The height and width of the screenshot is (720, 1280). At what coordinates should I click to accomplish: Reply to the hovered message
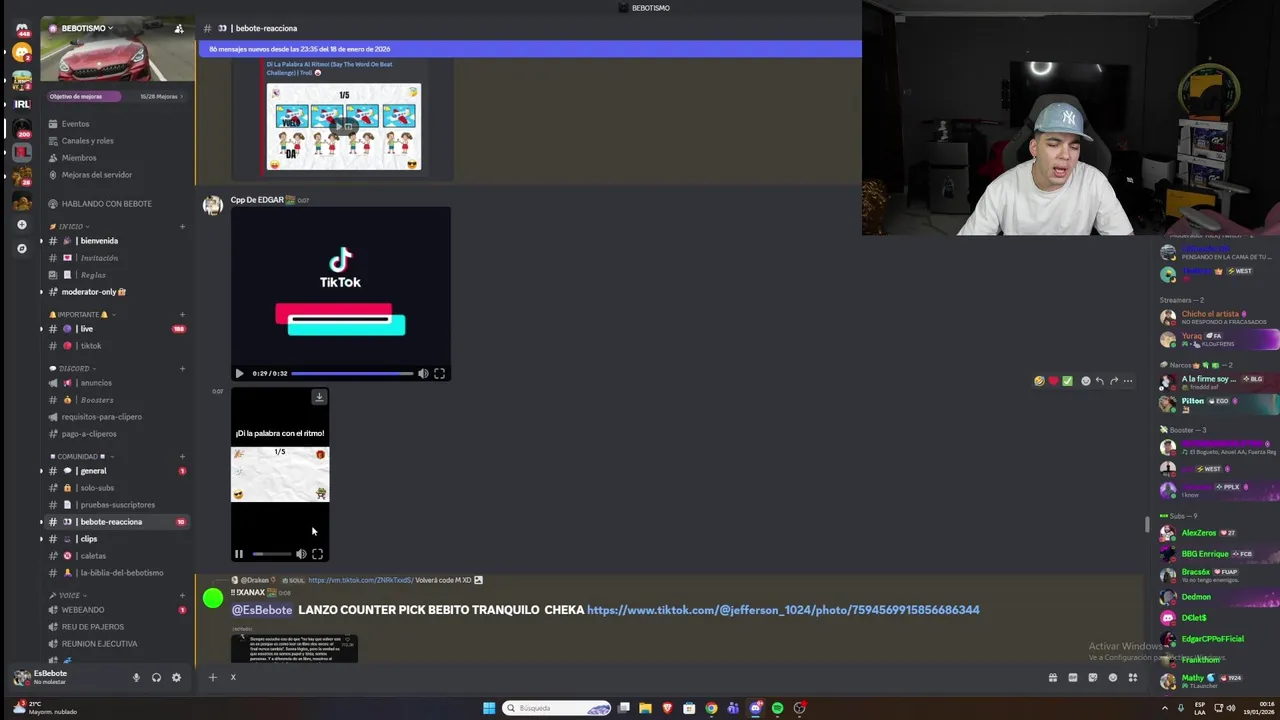[1099, 381]
